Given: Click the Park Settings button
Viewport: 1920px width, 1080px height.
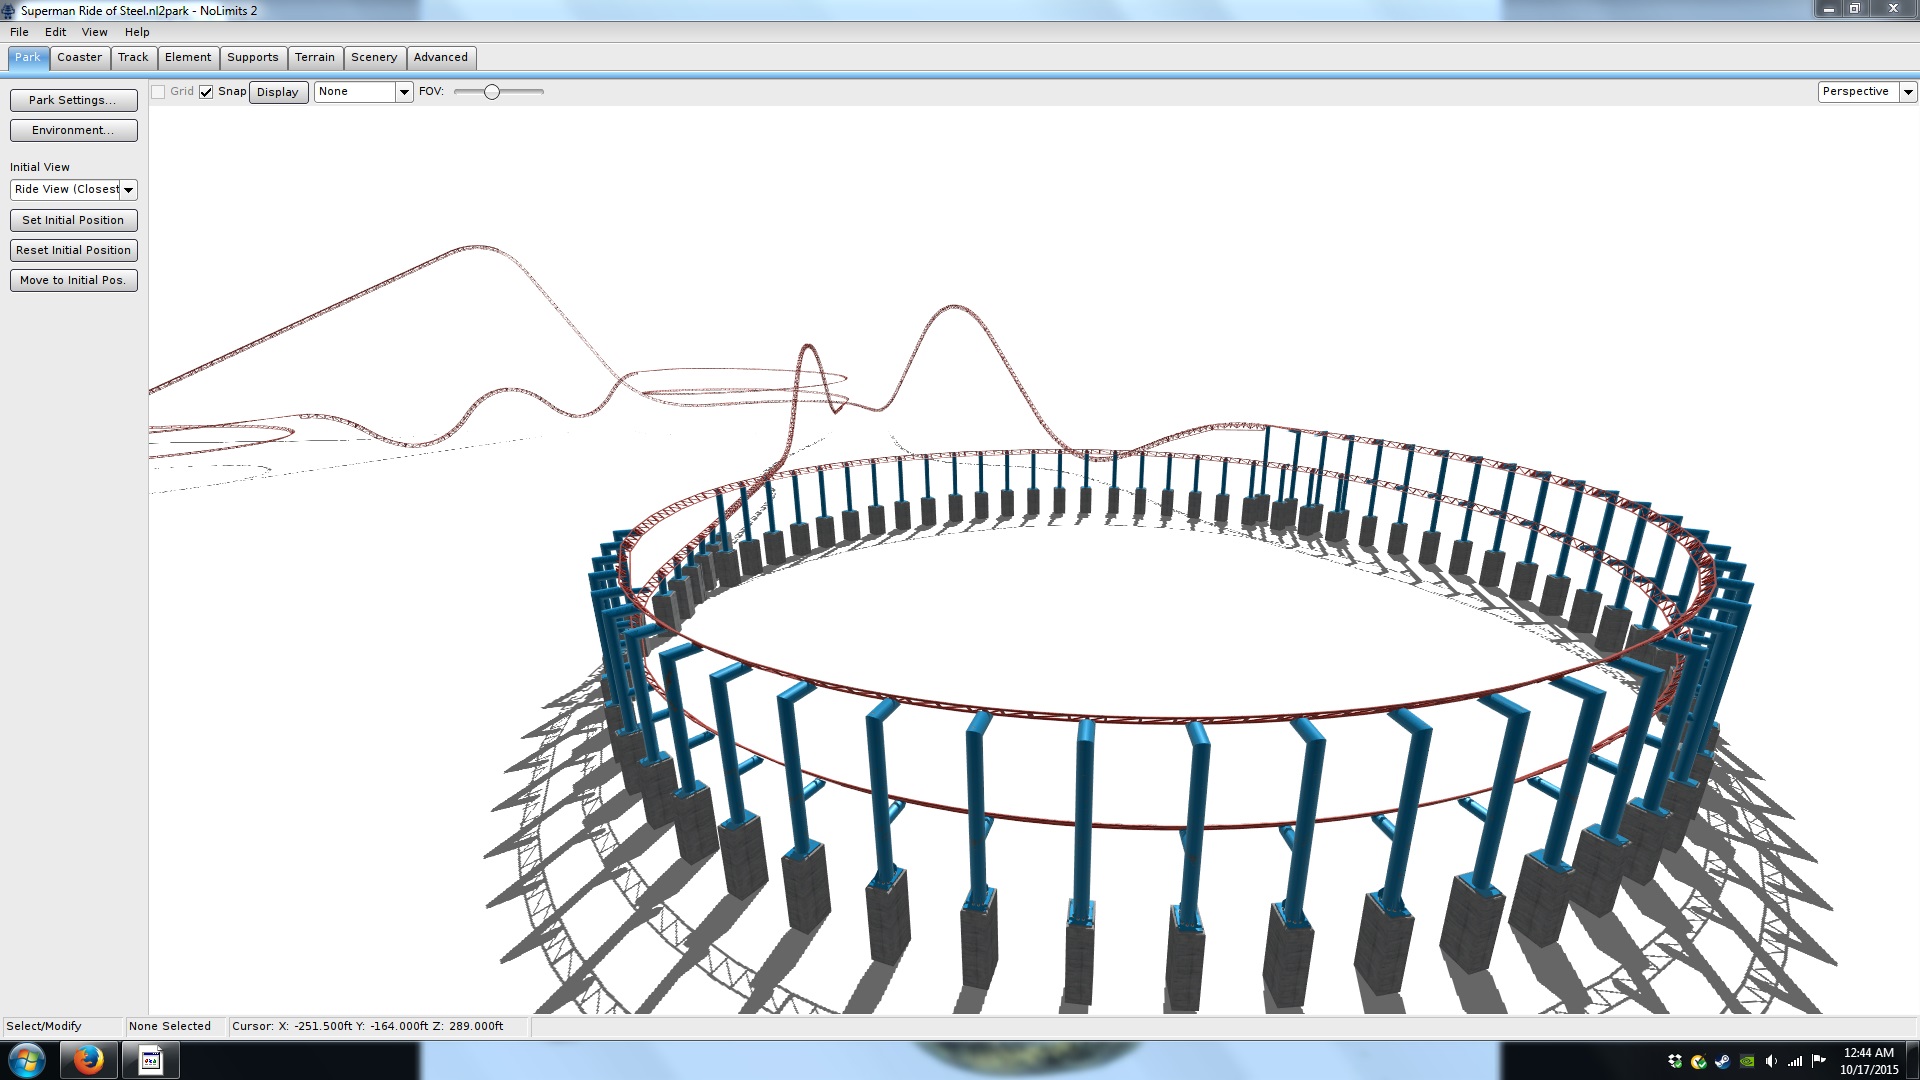Looking at the screenshot, I should (x=73, y=100).
